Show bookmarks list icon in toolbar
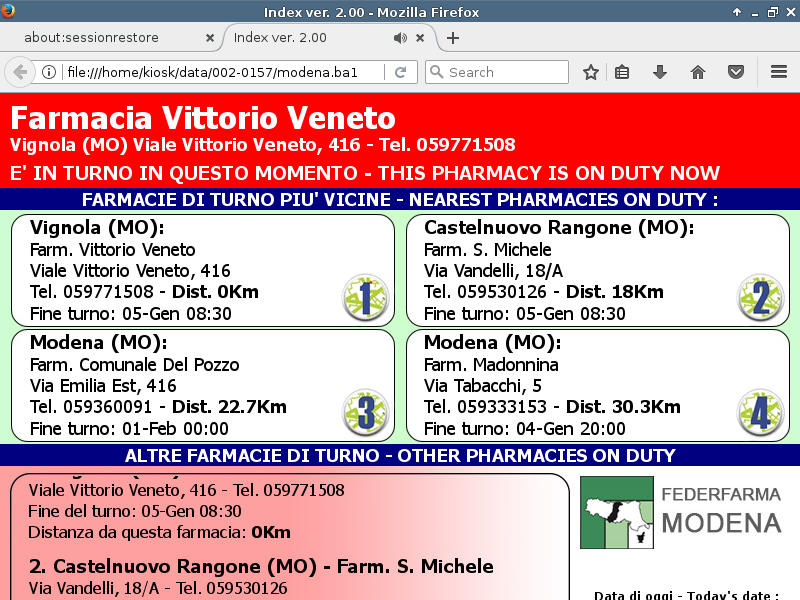The height and width of the screenshot is (600, 800). coord(622,72)
